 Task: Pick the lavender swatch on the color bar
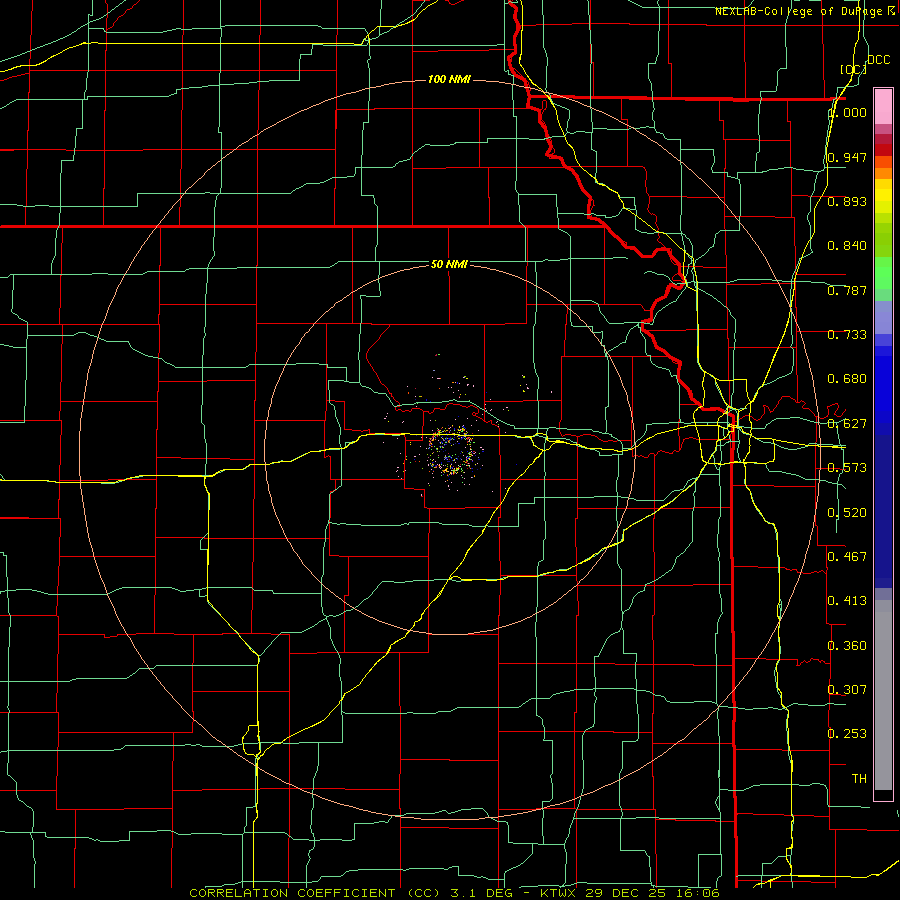click(x=883, y=317)
